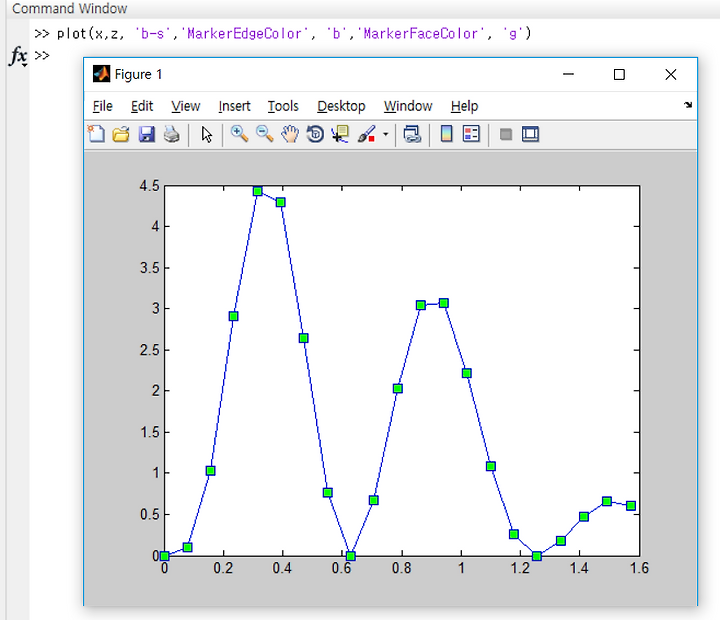Select the Data Cursor tool

[x=340, y=134]
